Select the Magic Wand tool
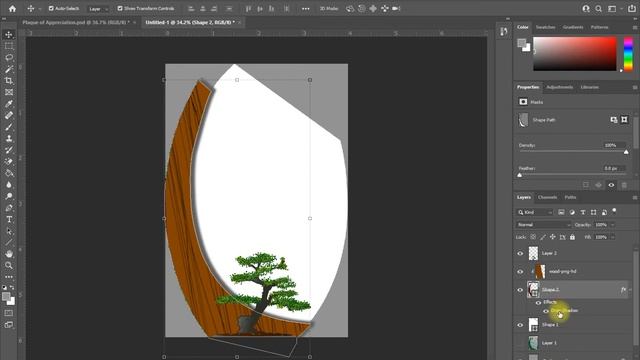 pos(9,69)
